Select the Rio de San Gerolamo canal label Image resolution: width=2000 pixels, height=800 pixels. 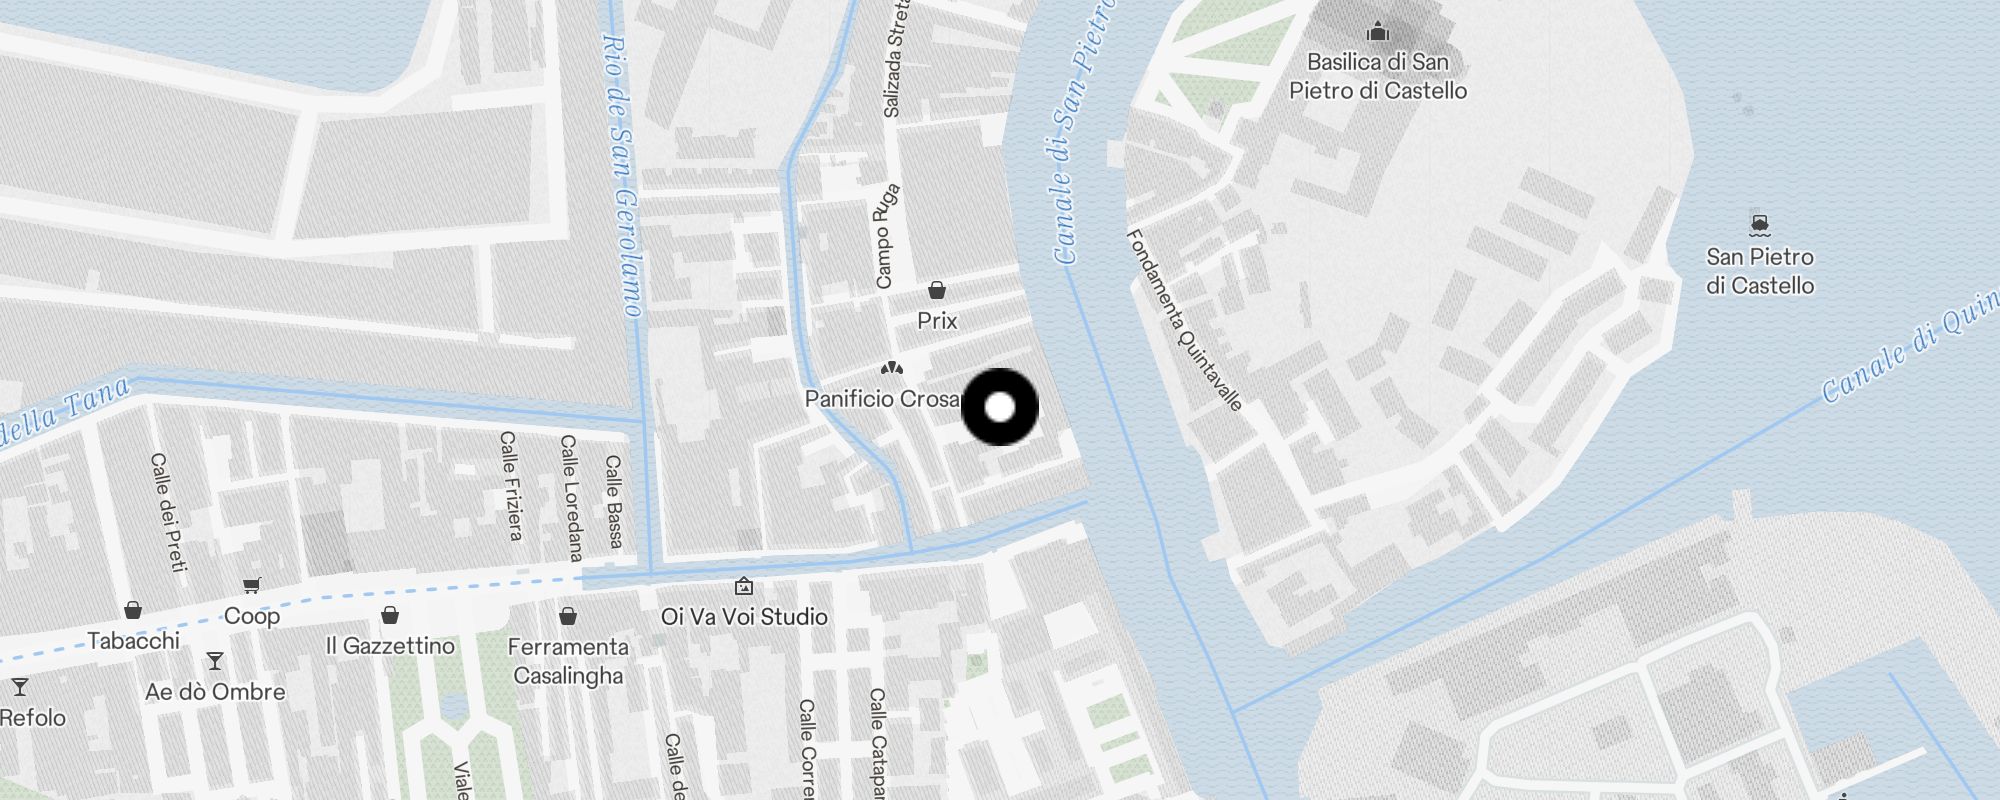coord(622,176)
